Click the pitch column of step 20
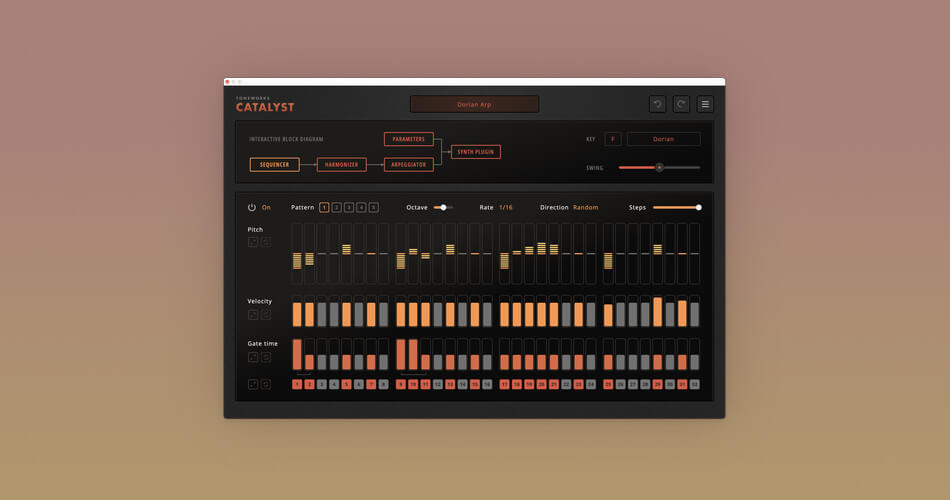Viewport: 950px width, 500px height. point(542,253)
